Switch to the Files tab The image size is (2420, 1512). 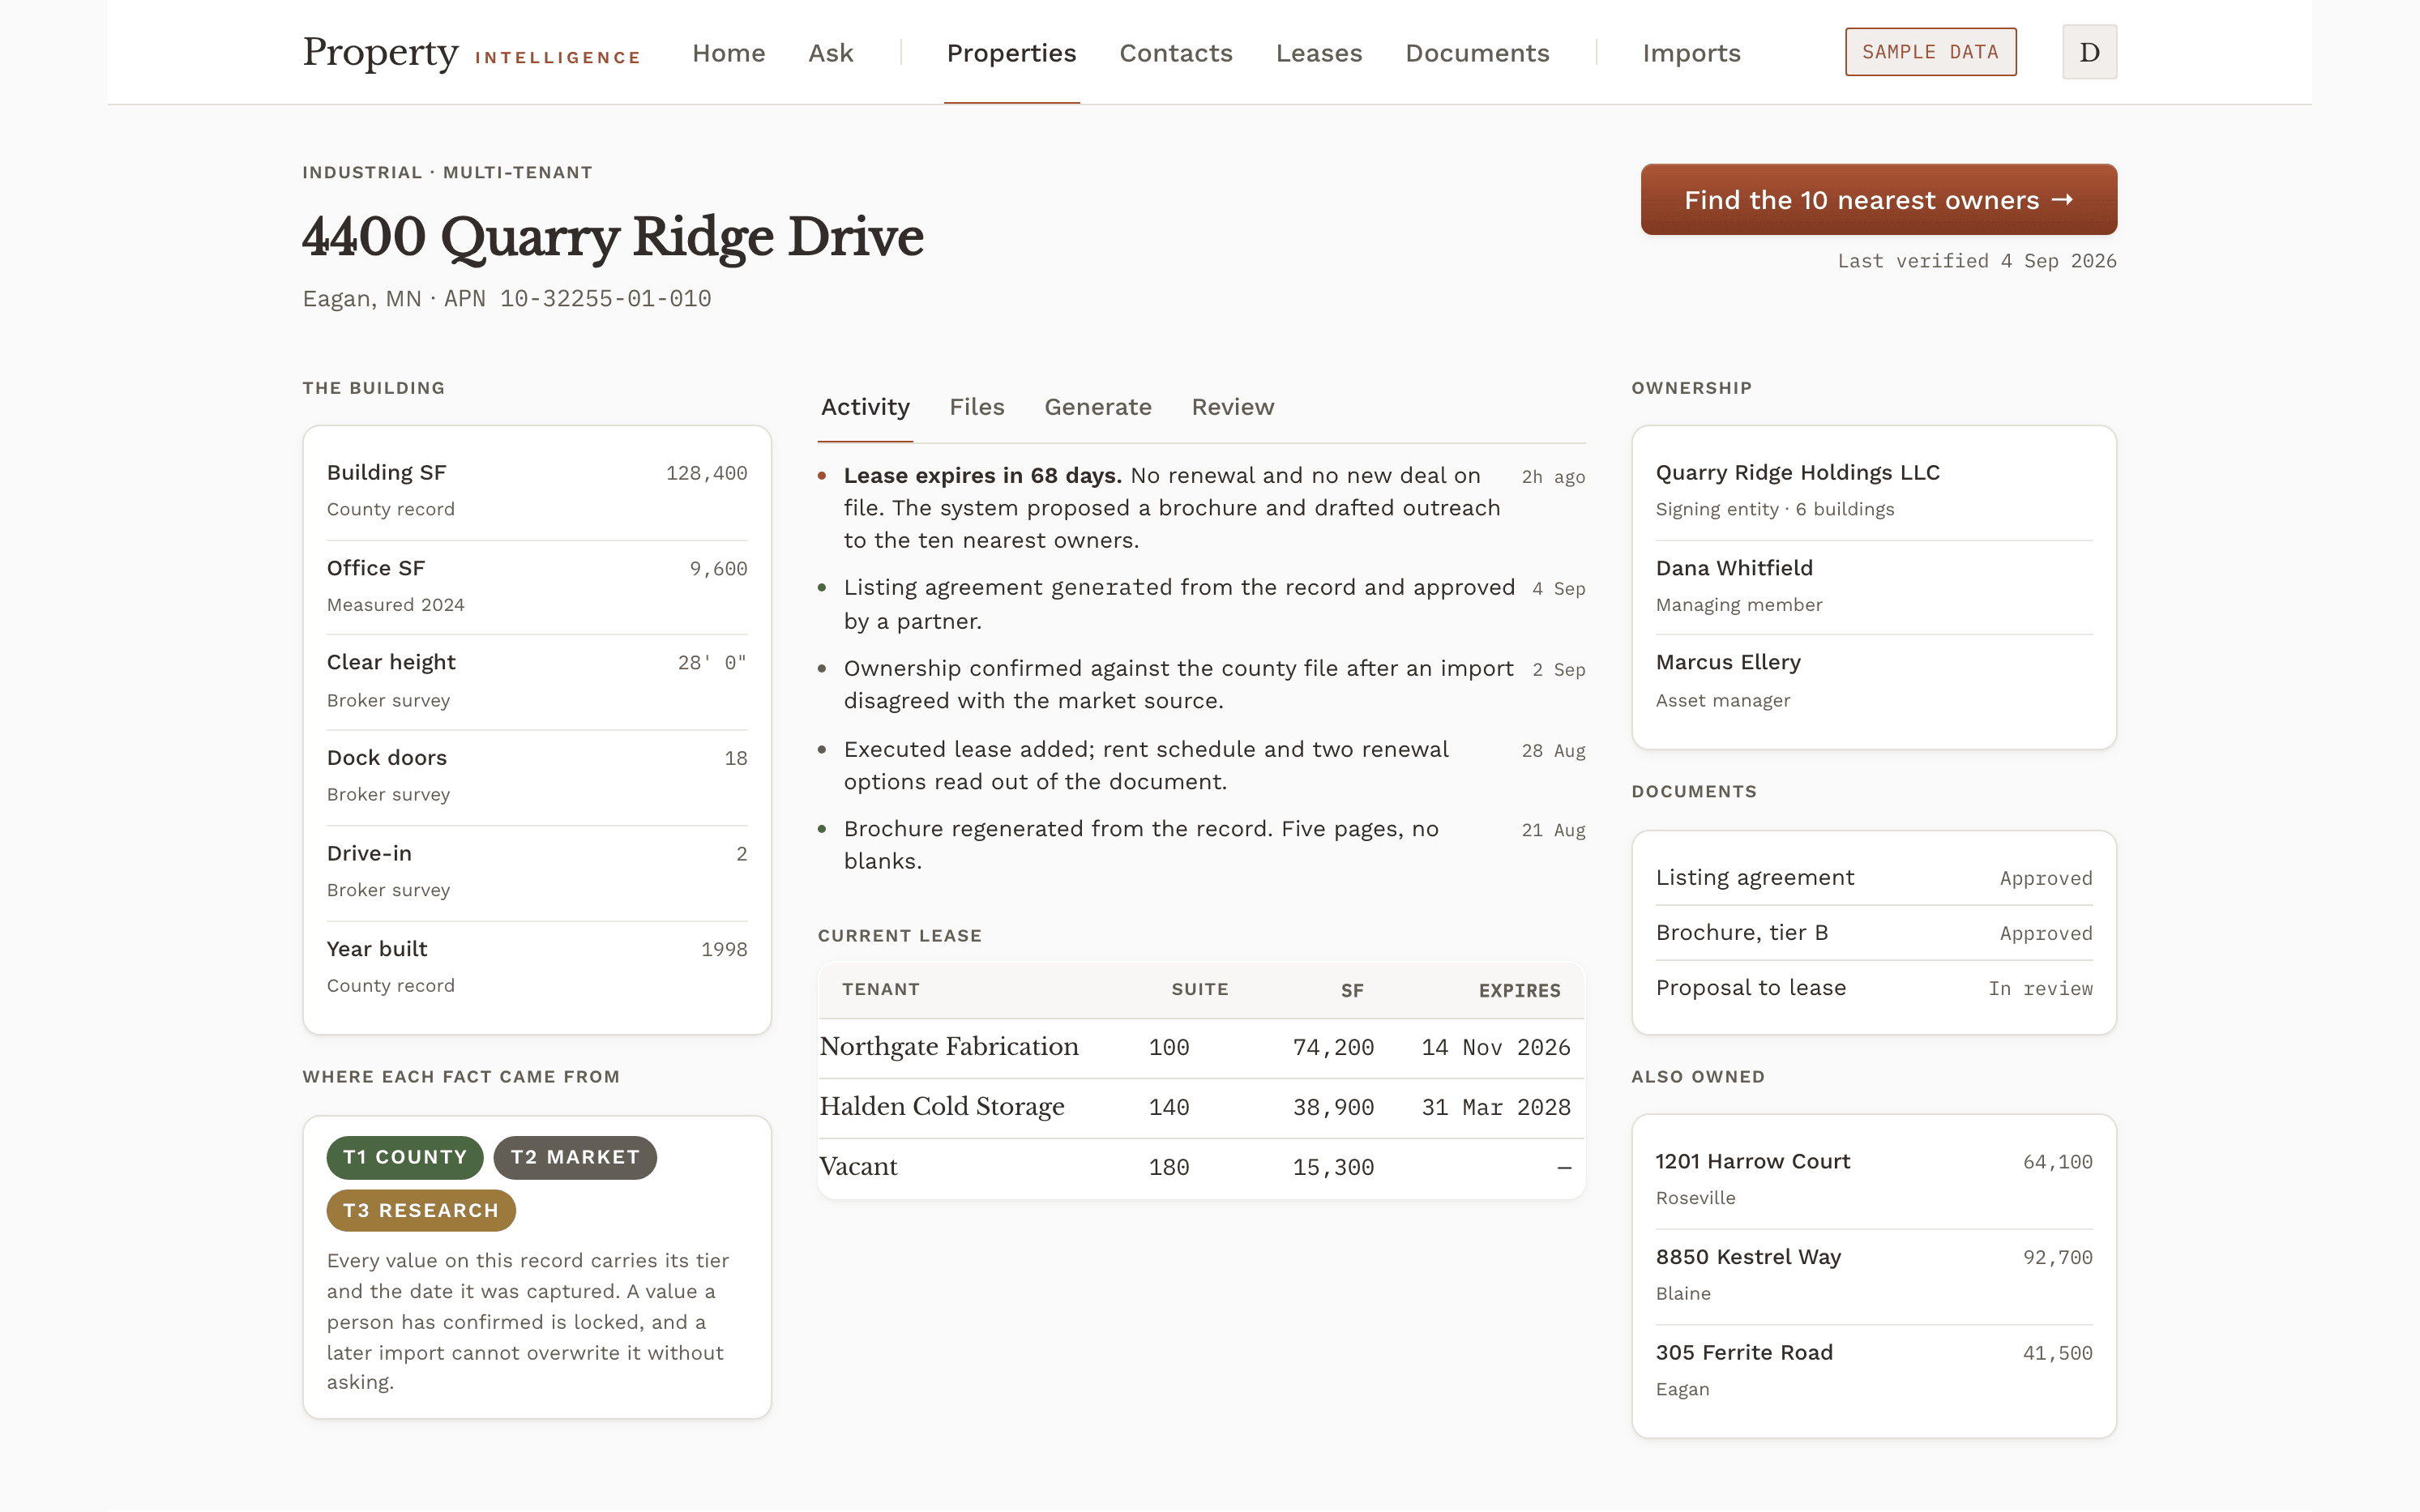pos(976,407)
